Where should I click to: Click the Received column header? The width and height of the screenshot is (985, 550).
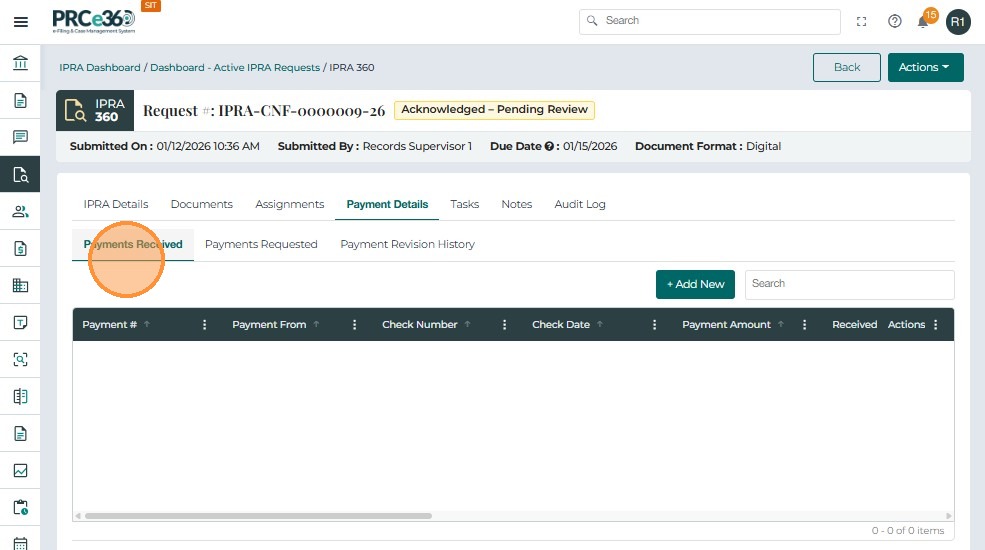pos(854,325)
